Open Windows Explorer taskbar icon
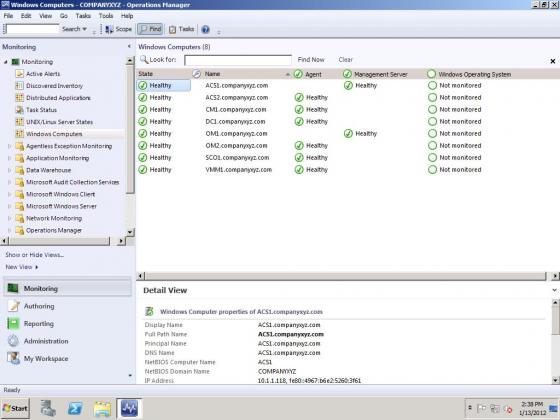Screen dimensions: 560x420 point(102,408)
